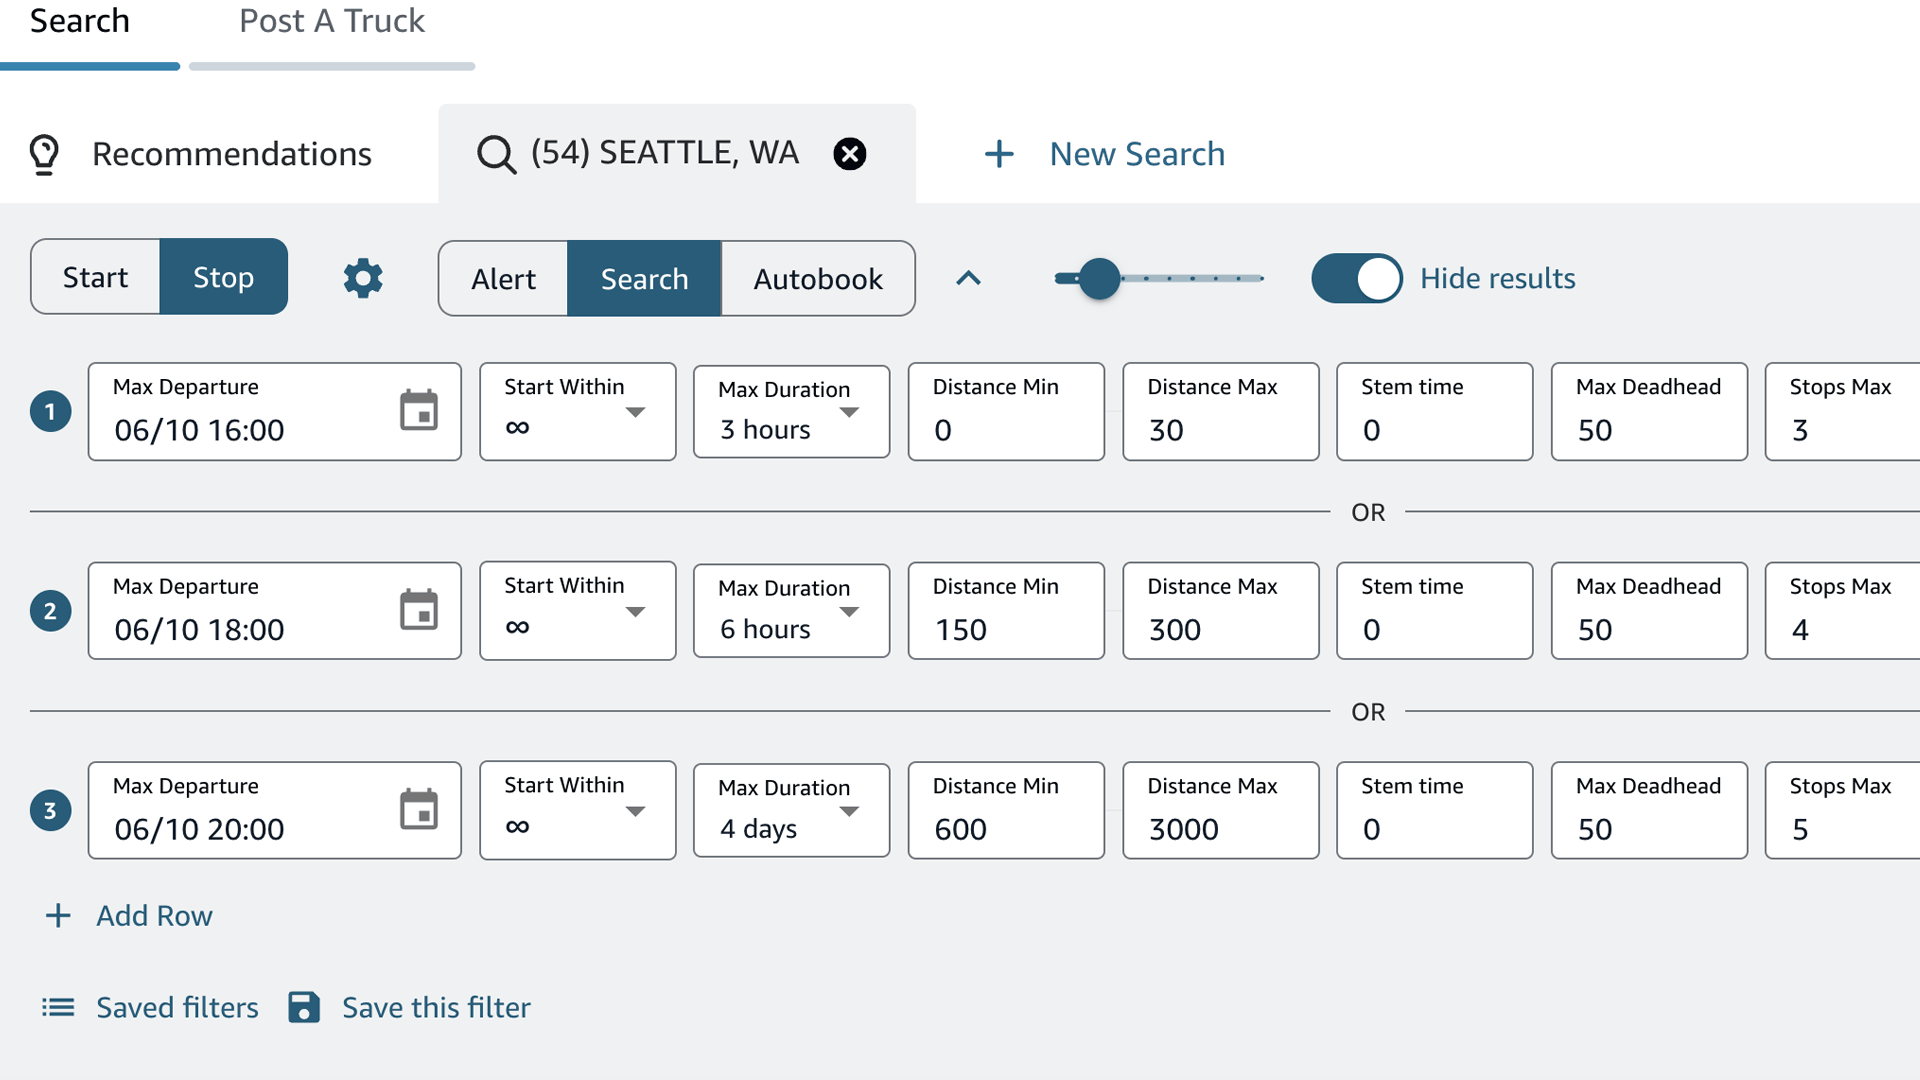
Task: Switch mode to Autobook
Action: 818,278
